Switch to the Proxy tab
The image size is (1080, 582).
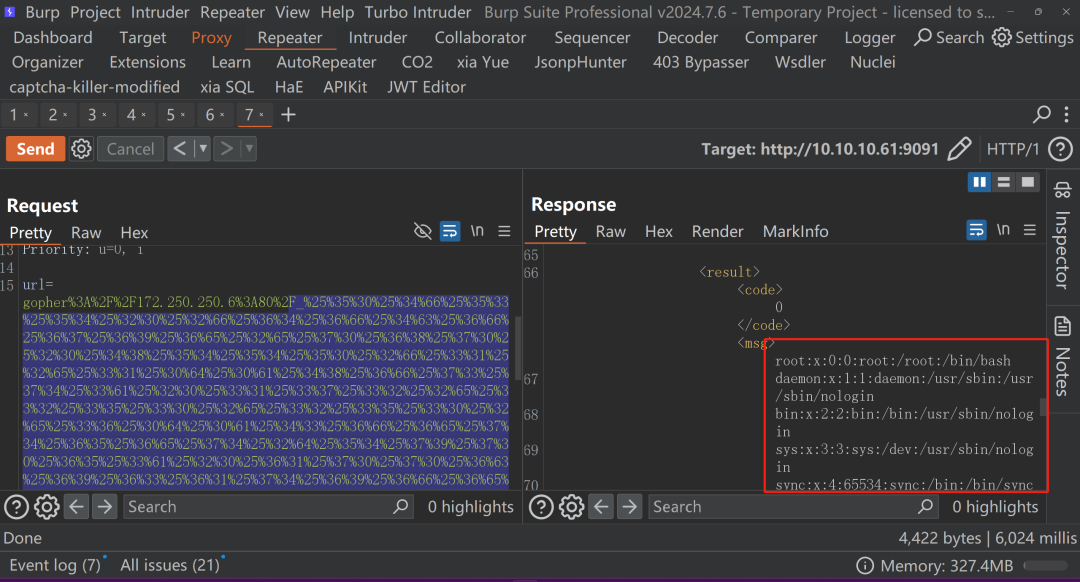pos(211,37)
